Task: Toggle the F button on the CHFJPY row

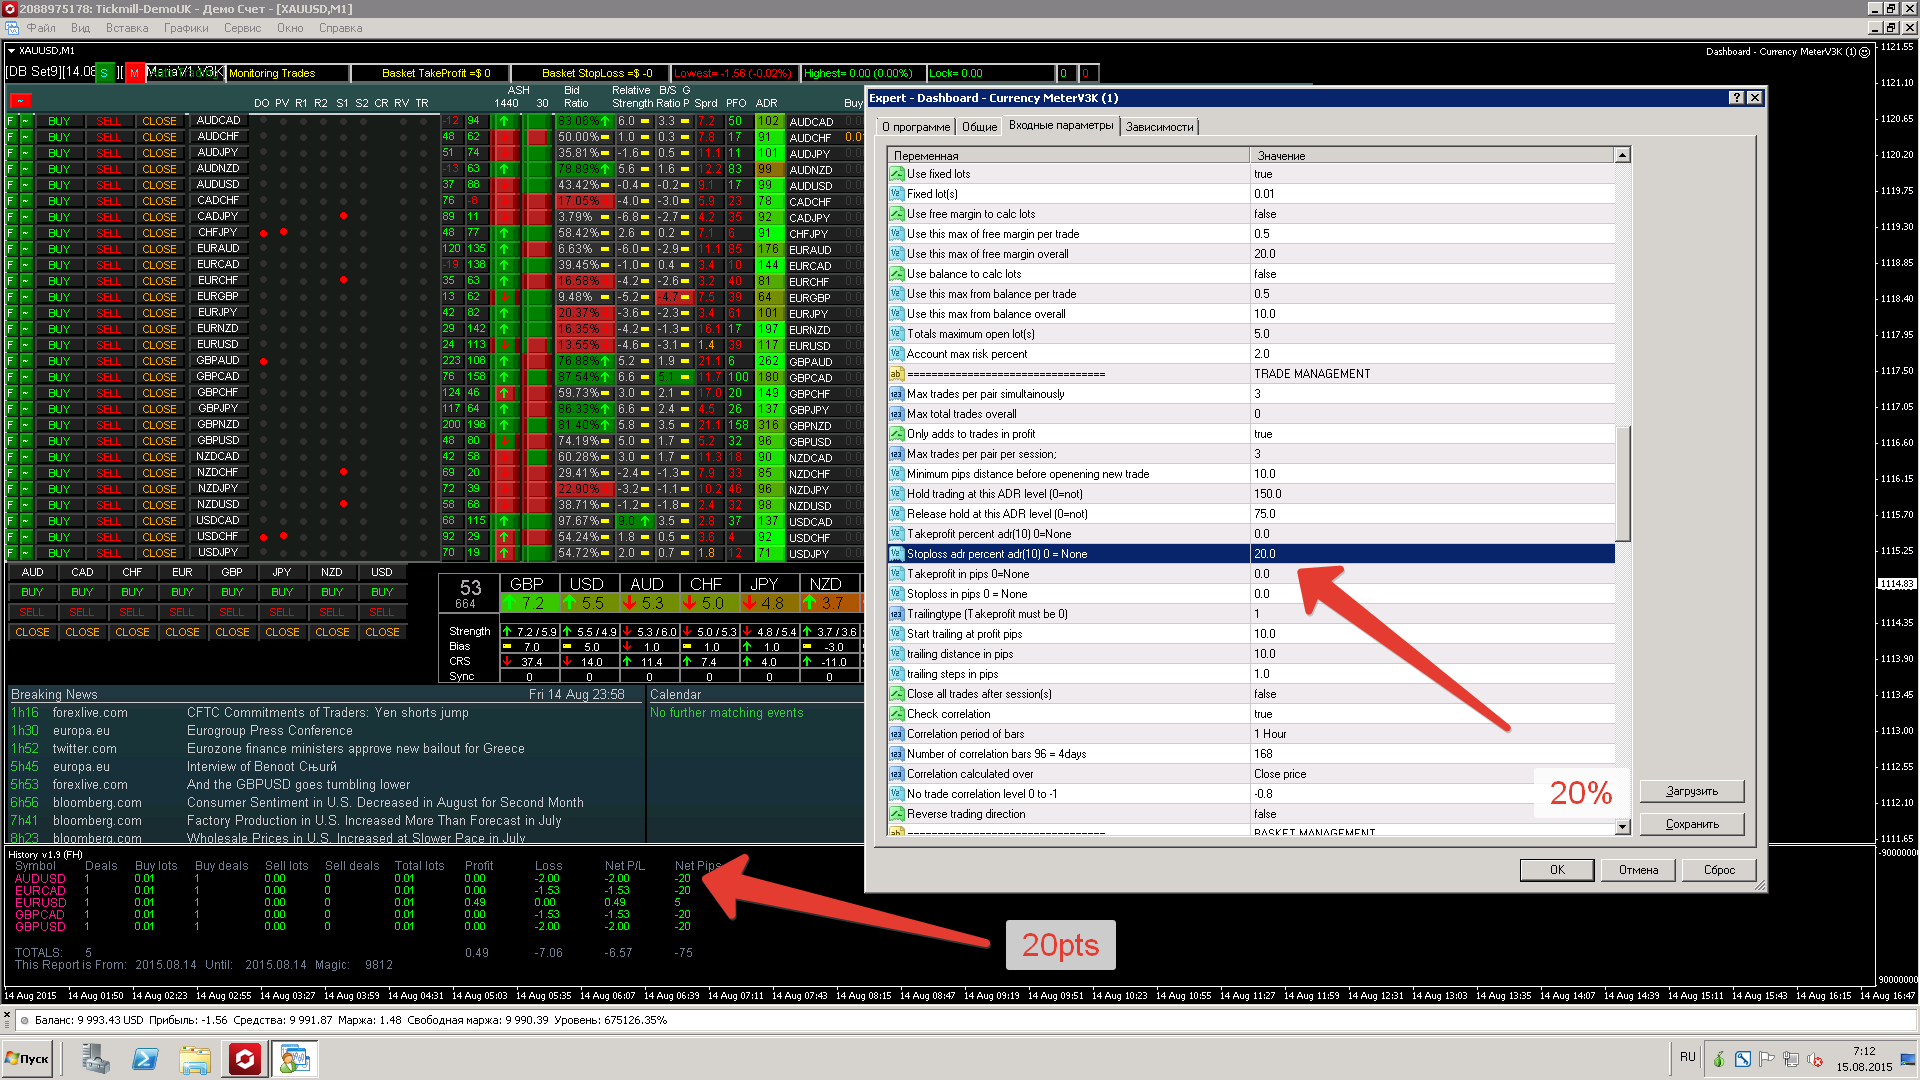Action: point(11,233)
